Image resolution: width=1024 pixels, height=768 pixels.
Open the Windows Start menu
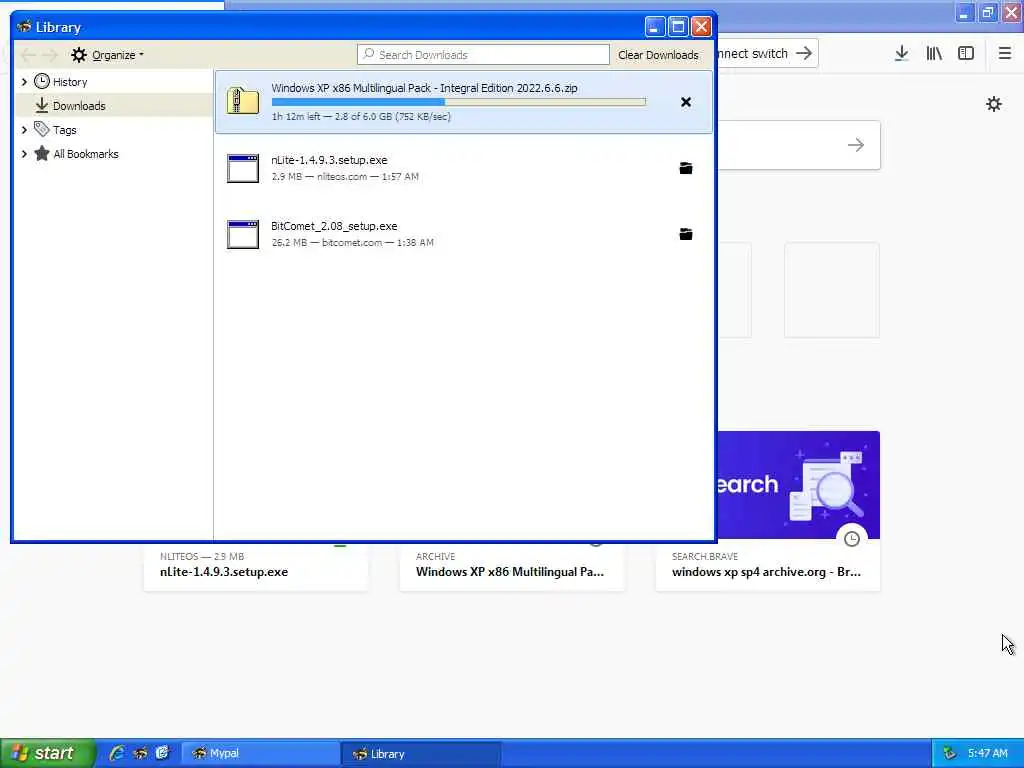[x=46, y=753]
